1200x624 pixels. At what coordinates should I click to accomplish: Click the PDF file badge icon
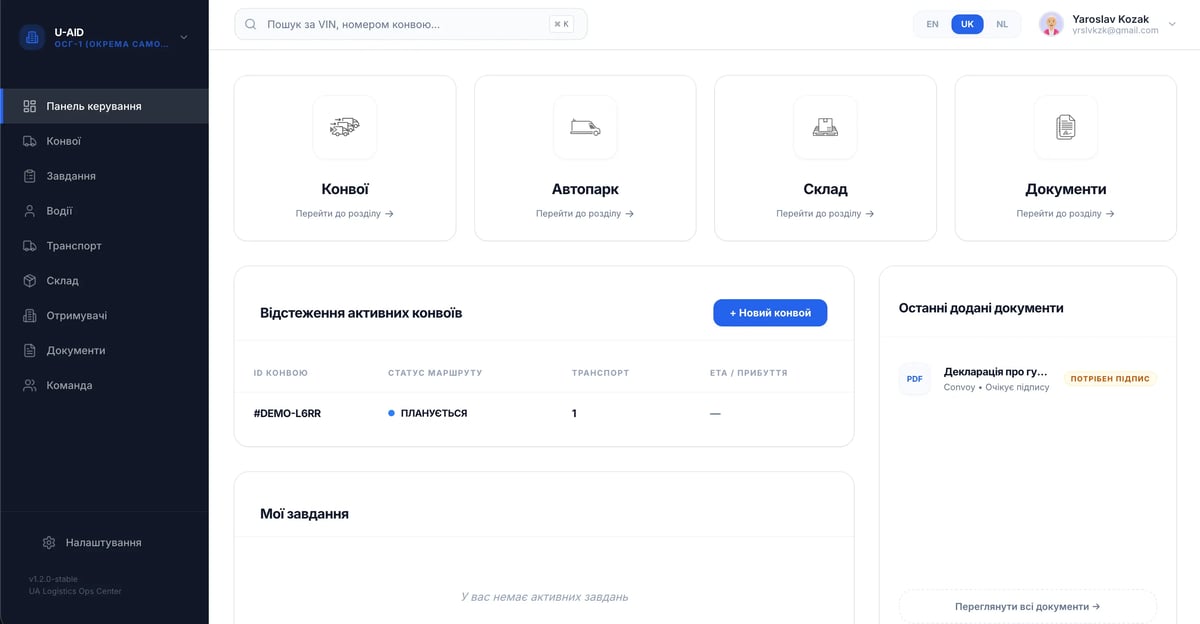click(915, 379)
